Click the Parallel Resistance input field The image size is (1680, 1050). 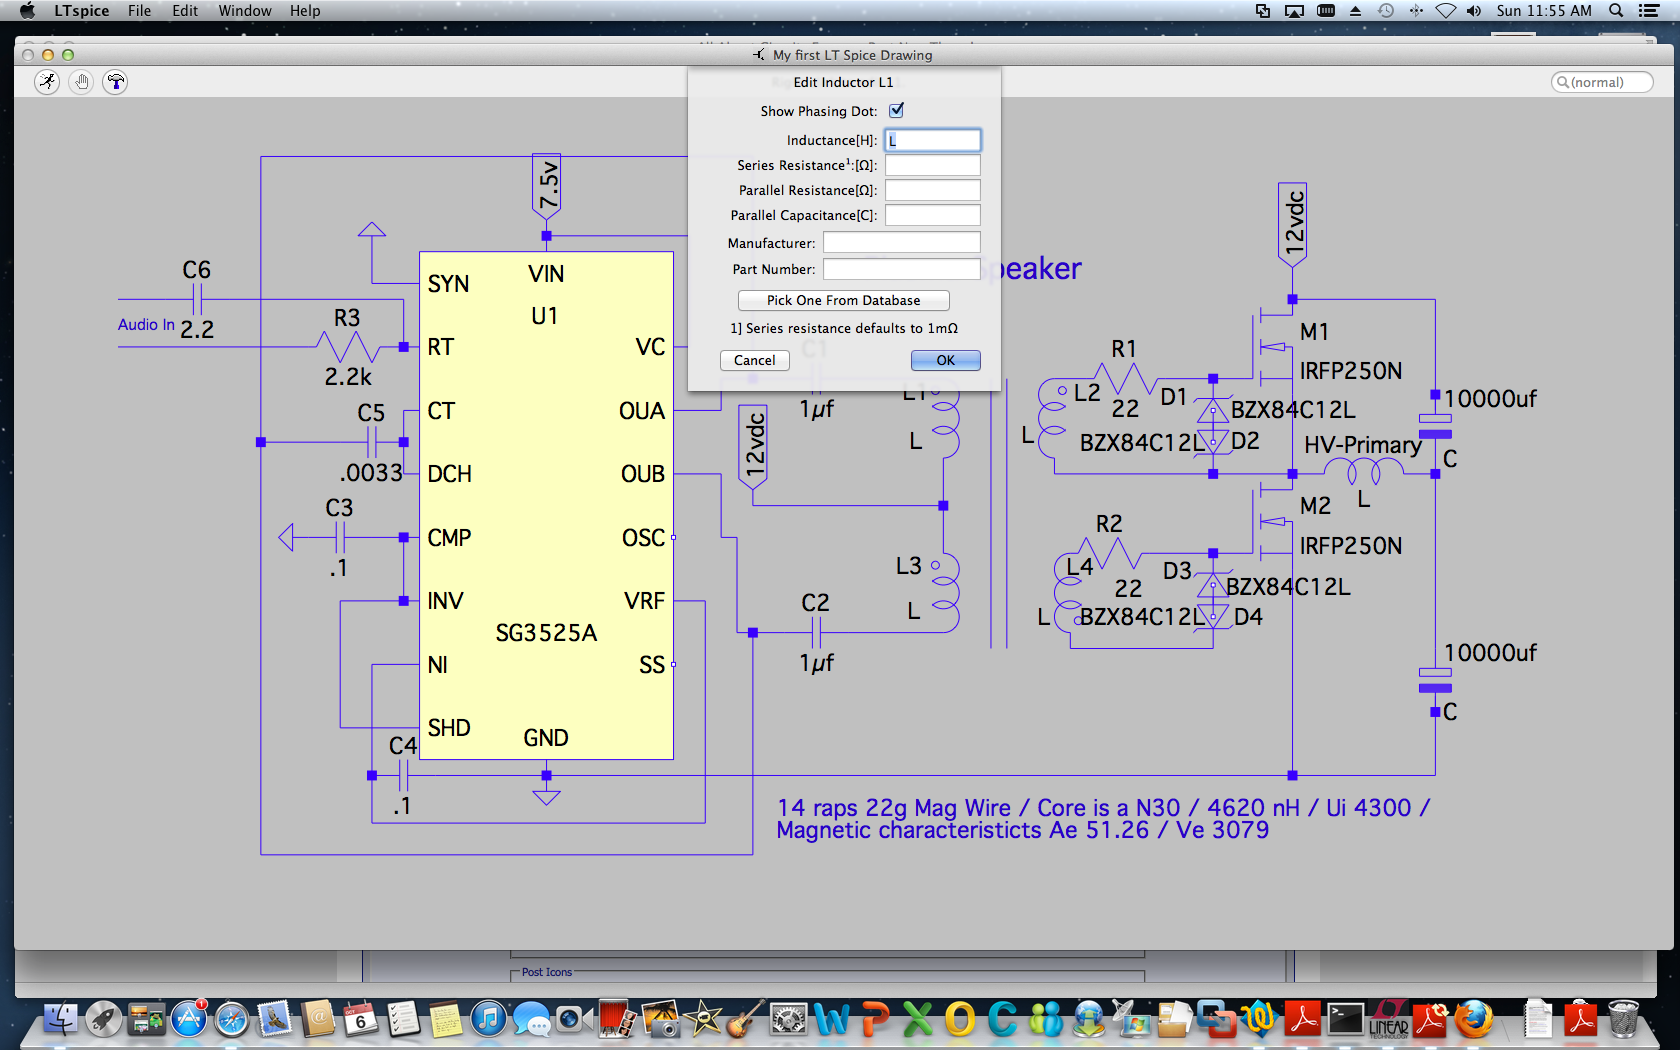[932, 190]
